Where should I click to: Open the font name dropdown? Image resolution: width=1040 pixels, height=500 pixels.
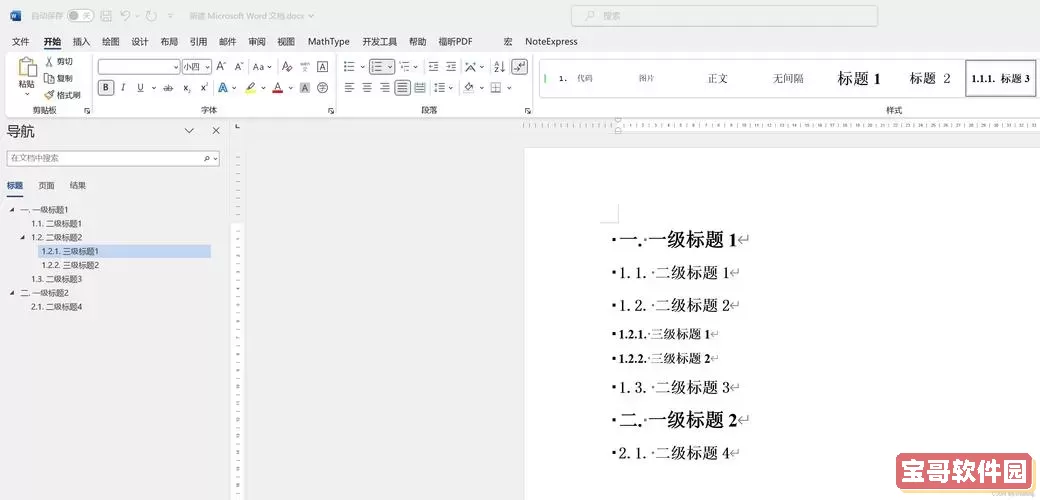click(x=176, y=67)
